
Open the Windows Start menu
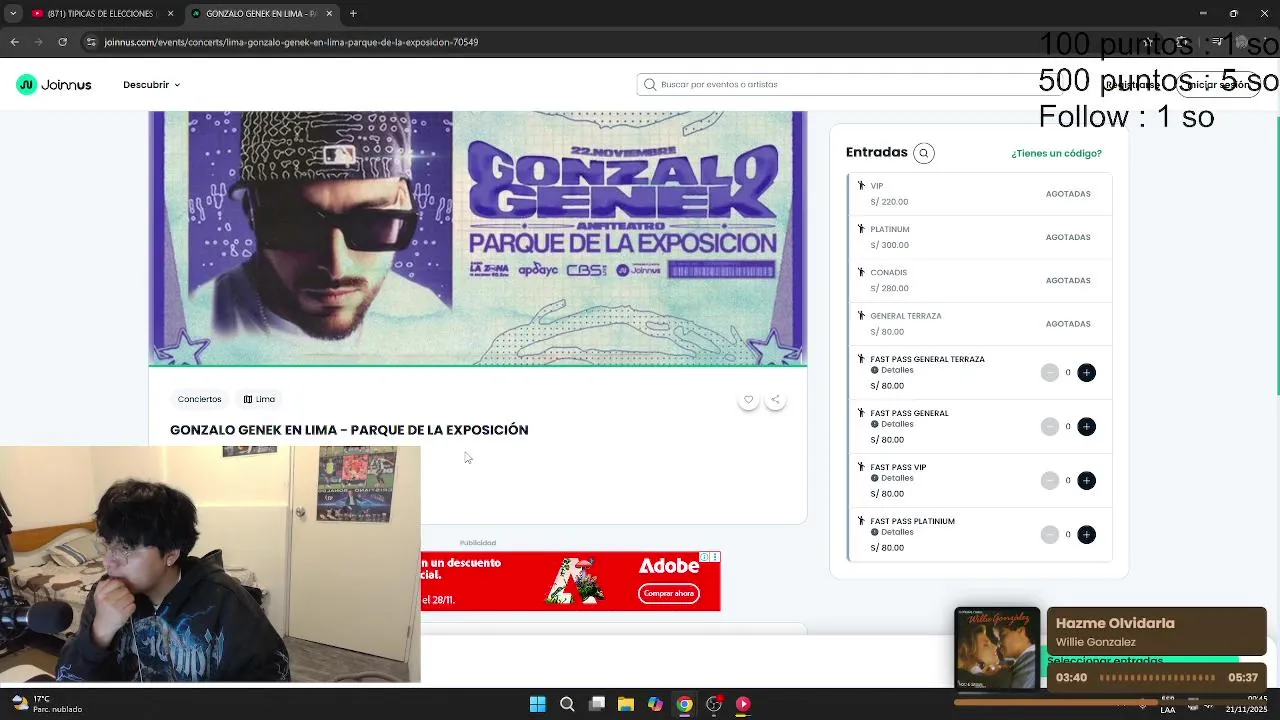[x=537, y=704]
